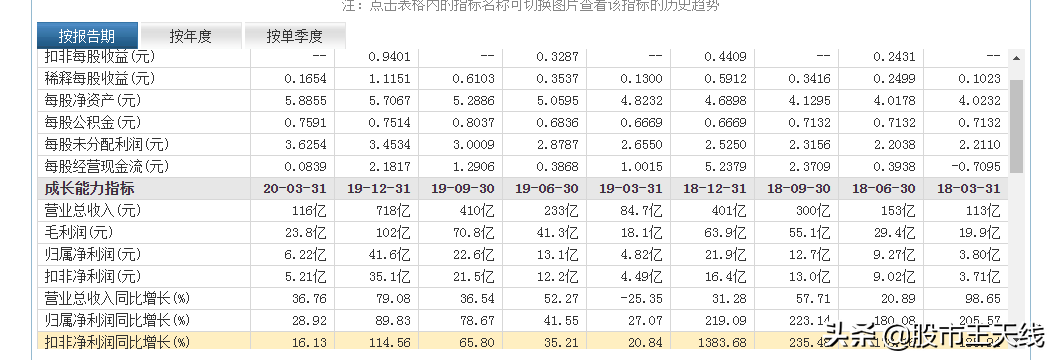The image size is (1056, 360).
Task: Click net assets per share value 5.8855
Action: (305, 101)
